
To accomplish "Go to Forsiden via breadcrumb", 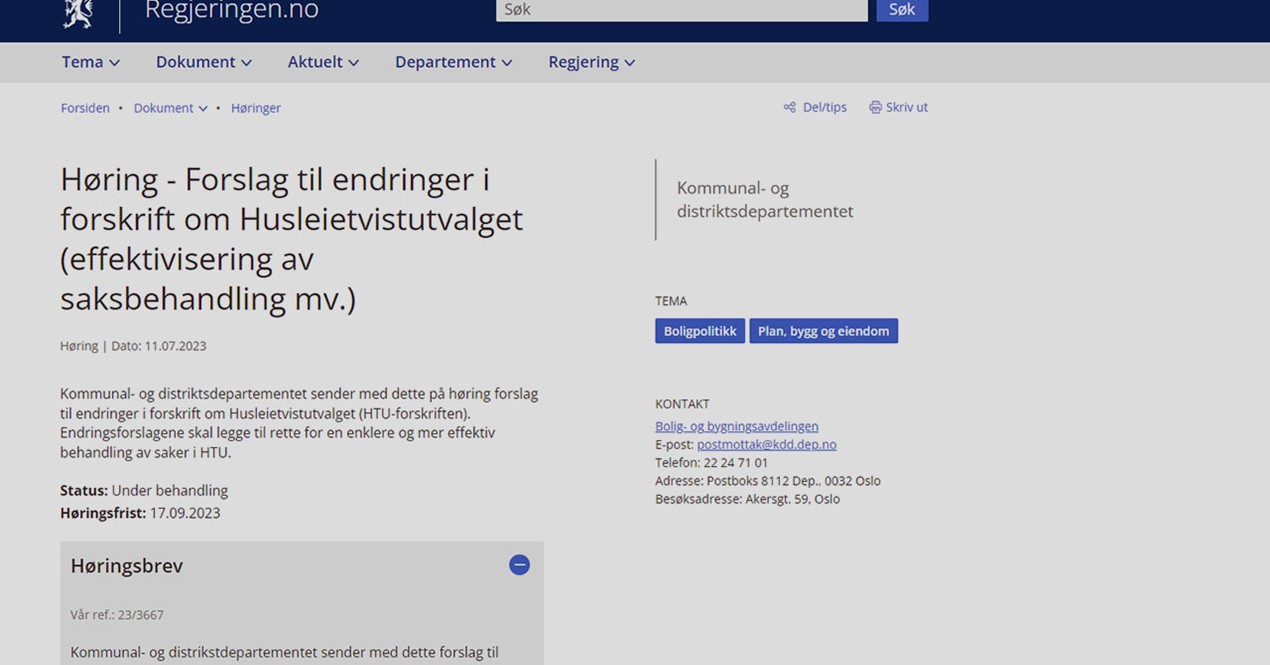I will coord(85,107).
